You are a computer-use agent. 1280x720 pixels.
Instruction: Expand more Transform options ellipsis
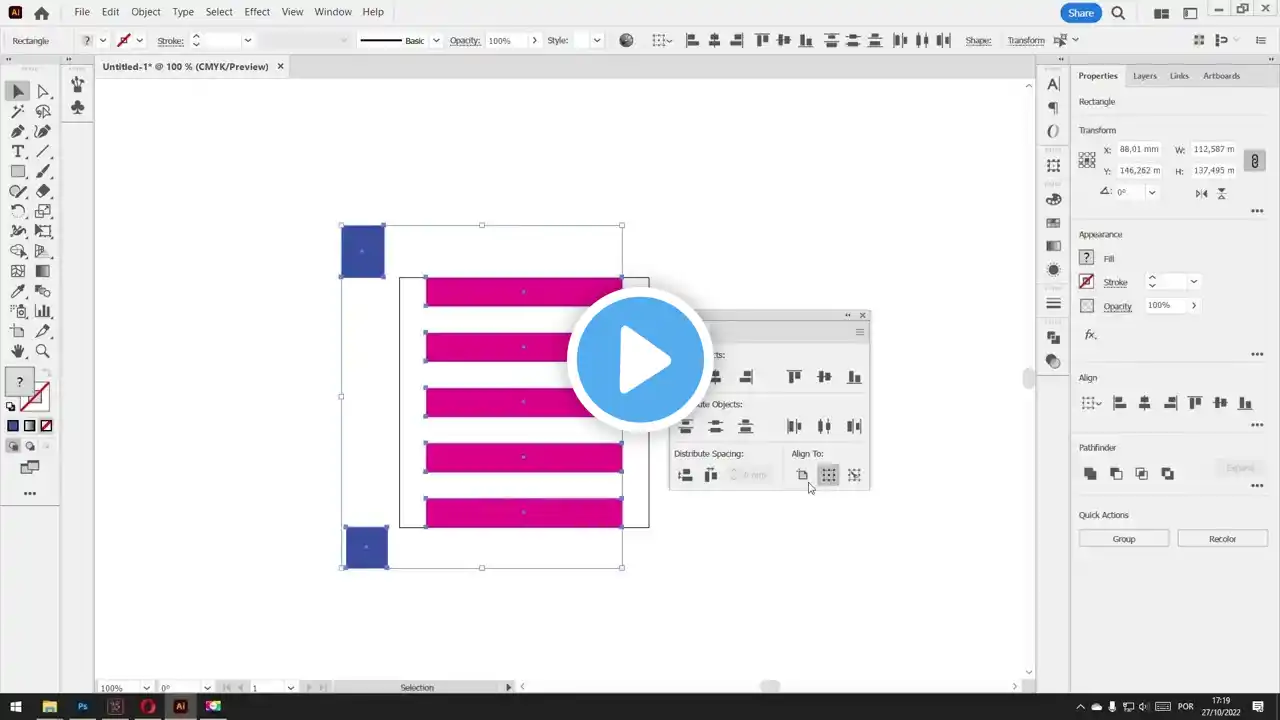coord(1257,211)
